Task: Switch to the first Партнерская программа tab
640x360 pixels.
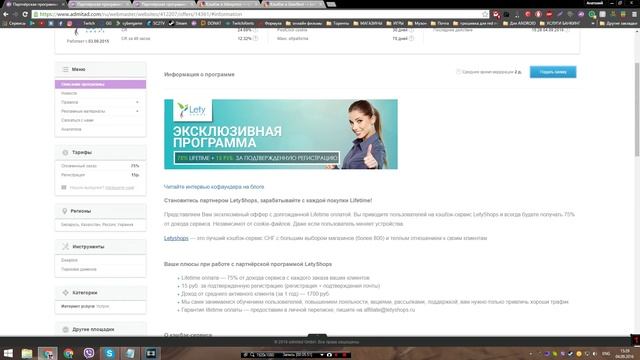Action: coord(35,4)
